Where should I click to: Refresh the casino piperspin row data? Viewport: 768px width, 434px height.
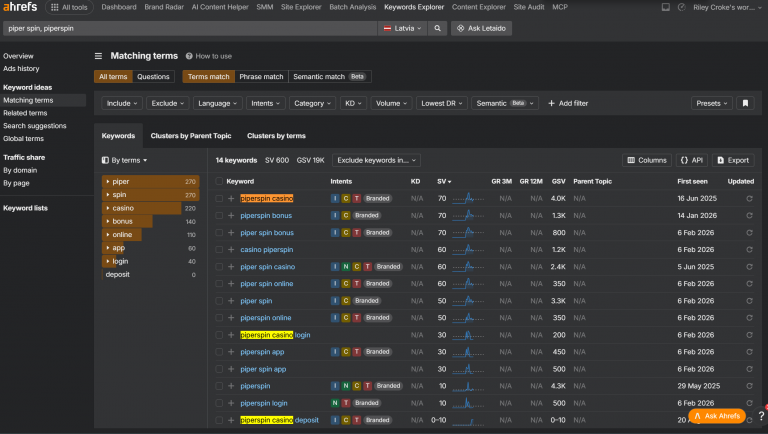tap(749, 249)
